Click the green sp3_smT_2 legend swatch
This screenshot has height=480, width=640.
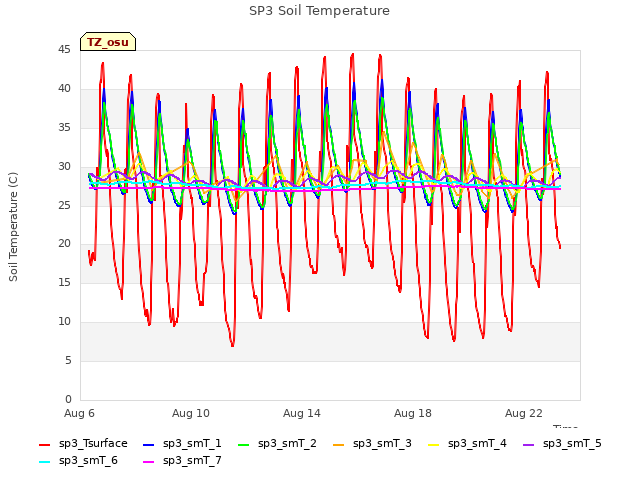pos(244,444)
